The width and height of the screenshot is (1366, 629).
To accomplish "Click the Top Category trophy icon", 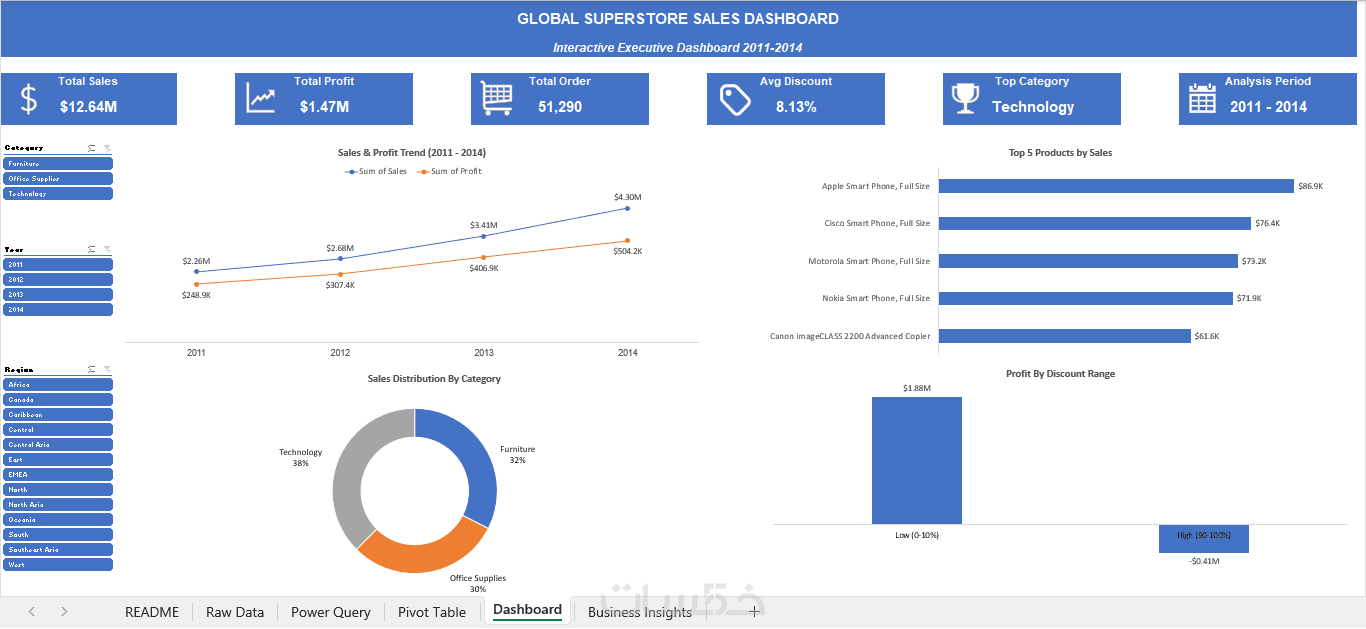I will pos(965,98).
